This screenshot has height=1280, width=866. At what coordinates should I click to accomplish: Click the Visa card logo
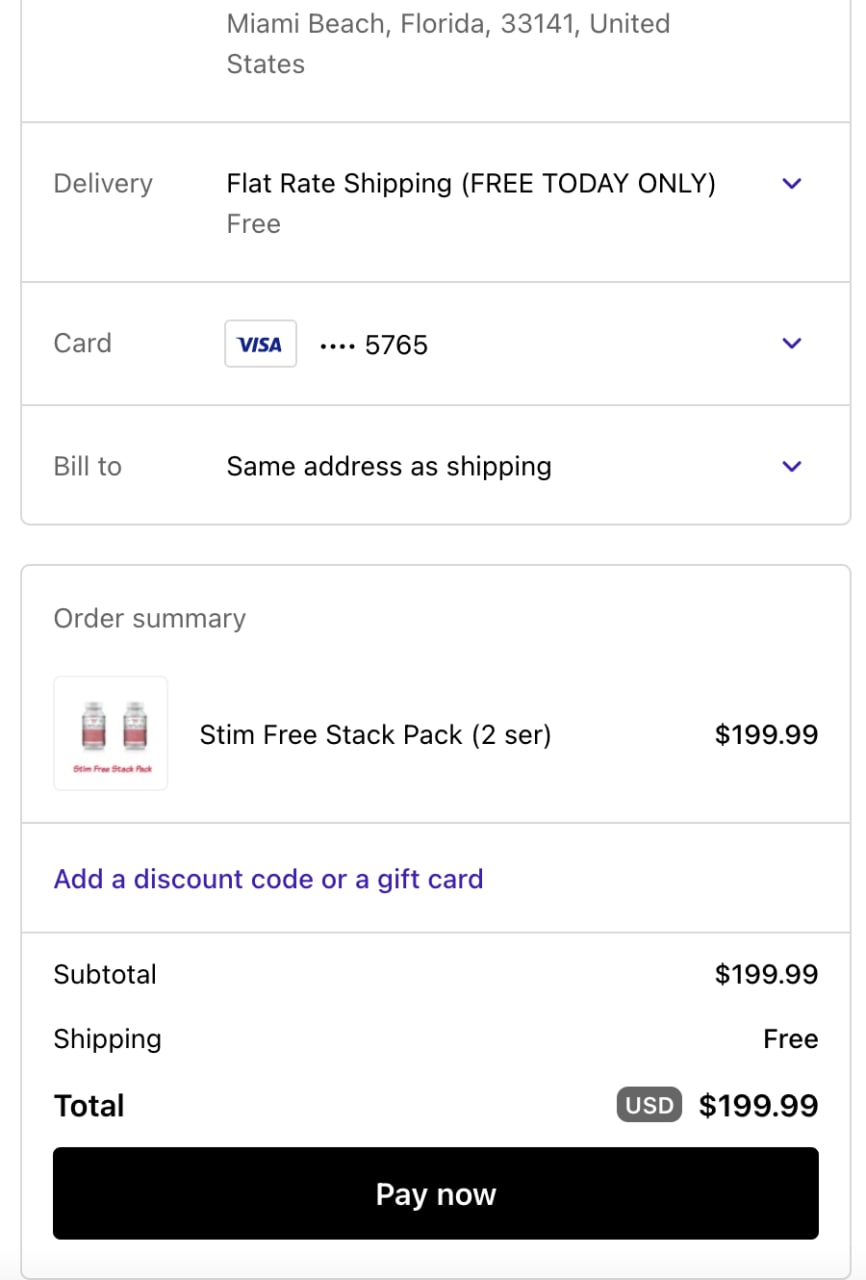260,344
